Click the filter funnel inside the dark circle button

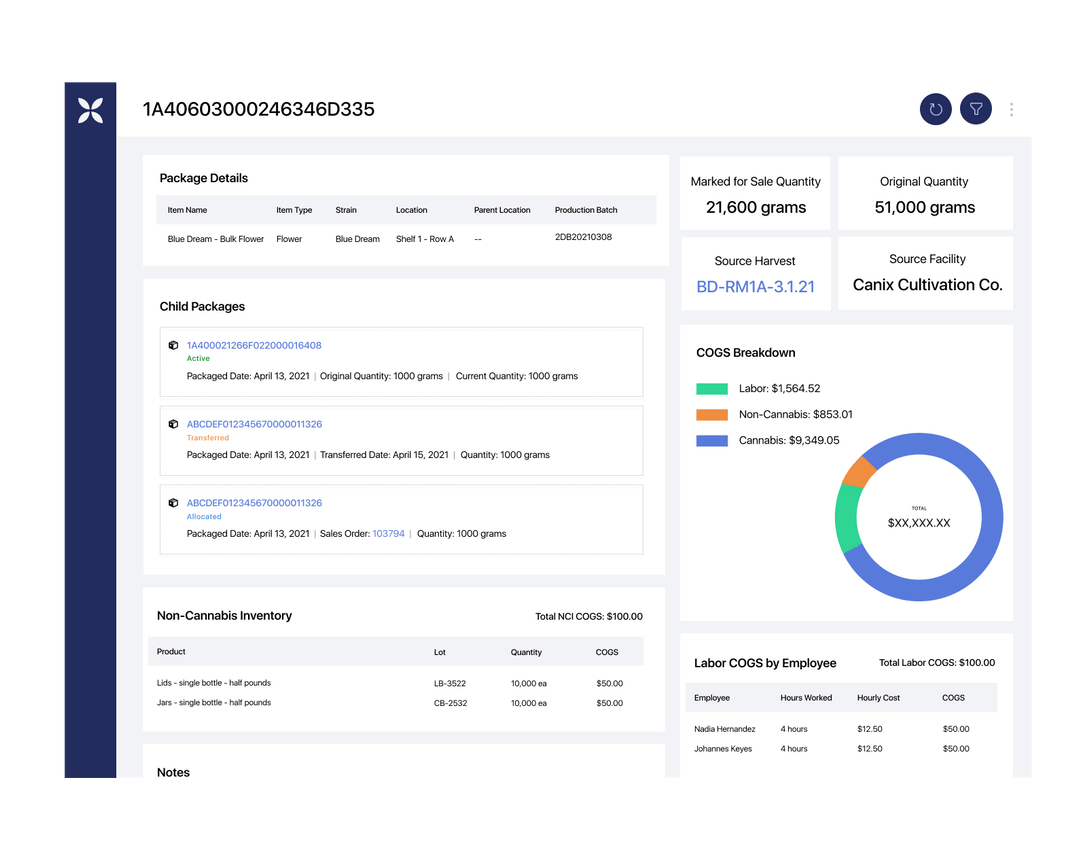(975, 109)
